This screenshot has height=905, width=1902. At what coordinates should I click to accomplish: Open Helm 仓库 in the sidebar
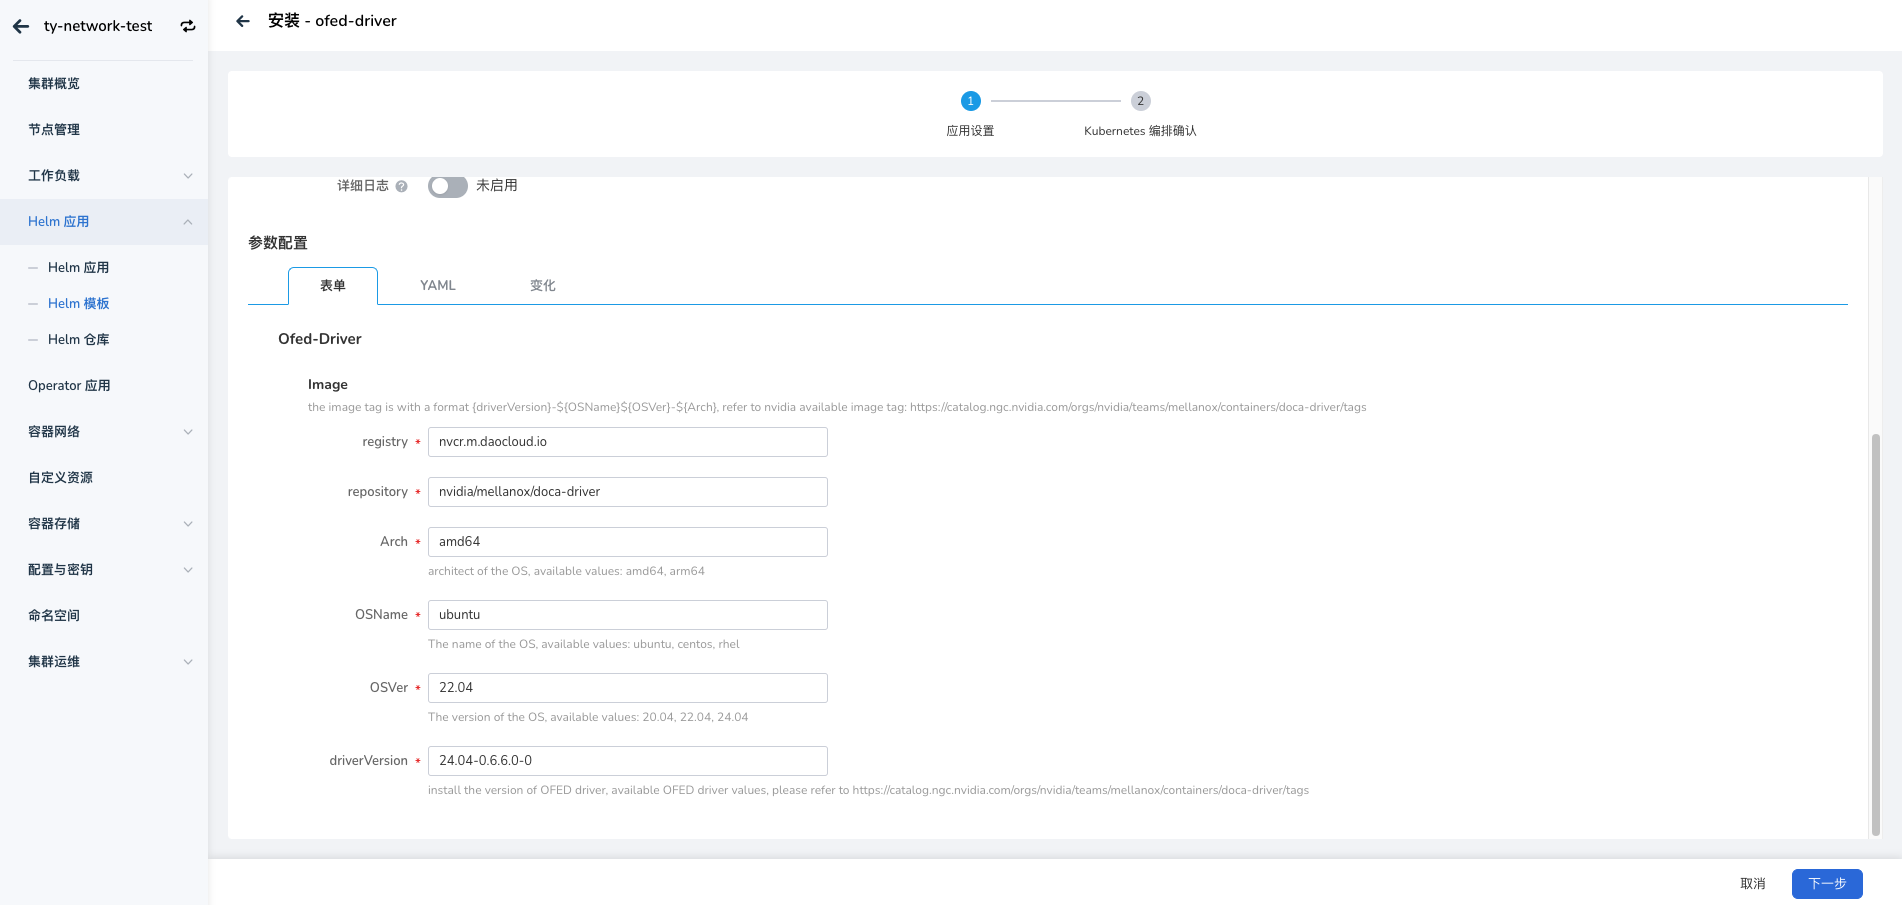tap(79, 340)
